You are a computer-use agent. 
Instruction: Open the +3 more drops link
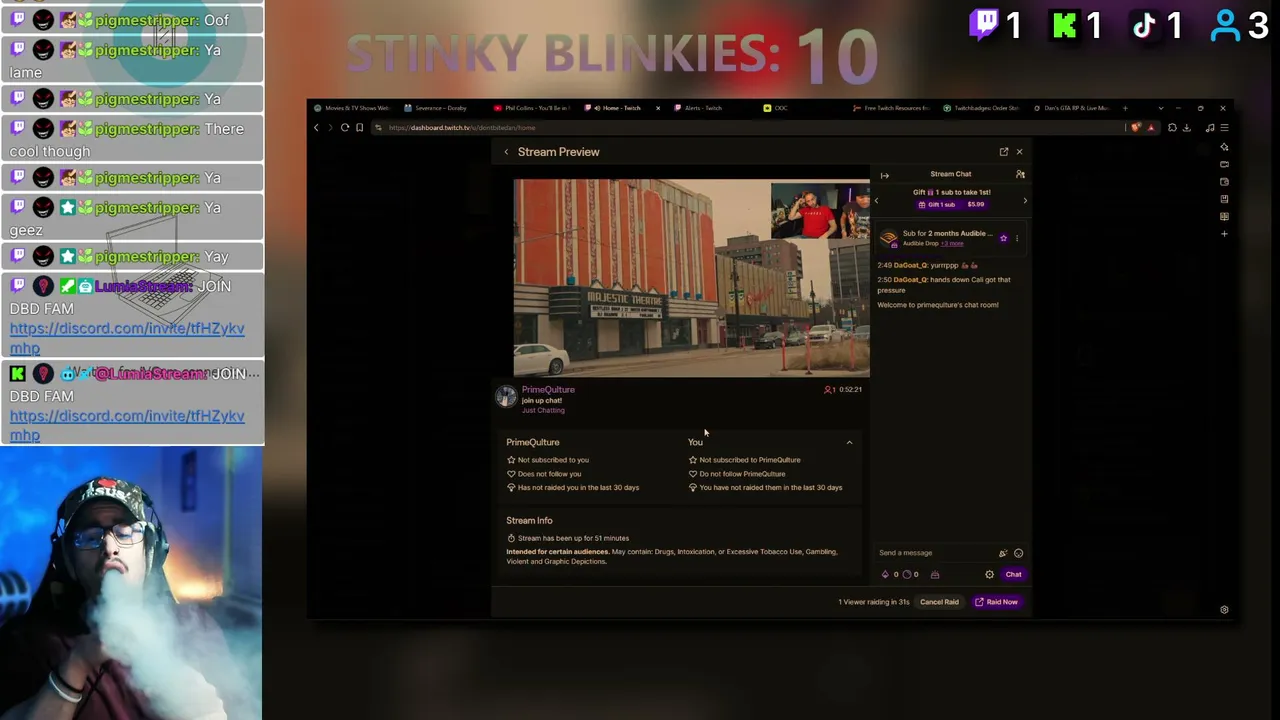[952, 244]
